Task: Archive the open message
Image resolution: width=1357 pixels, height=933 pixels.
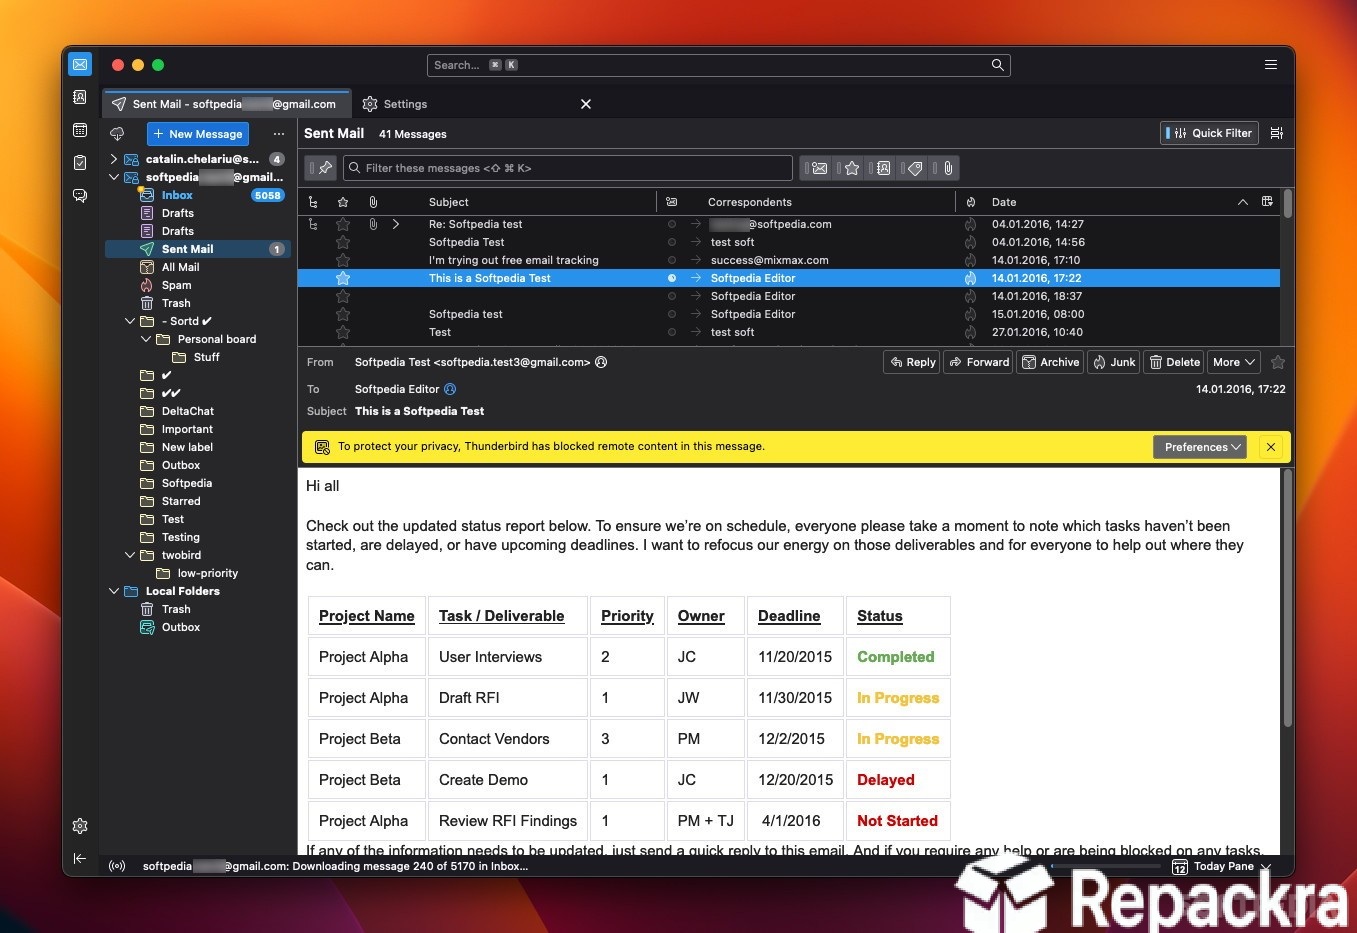Action: [x=1050, y=362]
